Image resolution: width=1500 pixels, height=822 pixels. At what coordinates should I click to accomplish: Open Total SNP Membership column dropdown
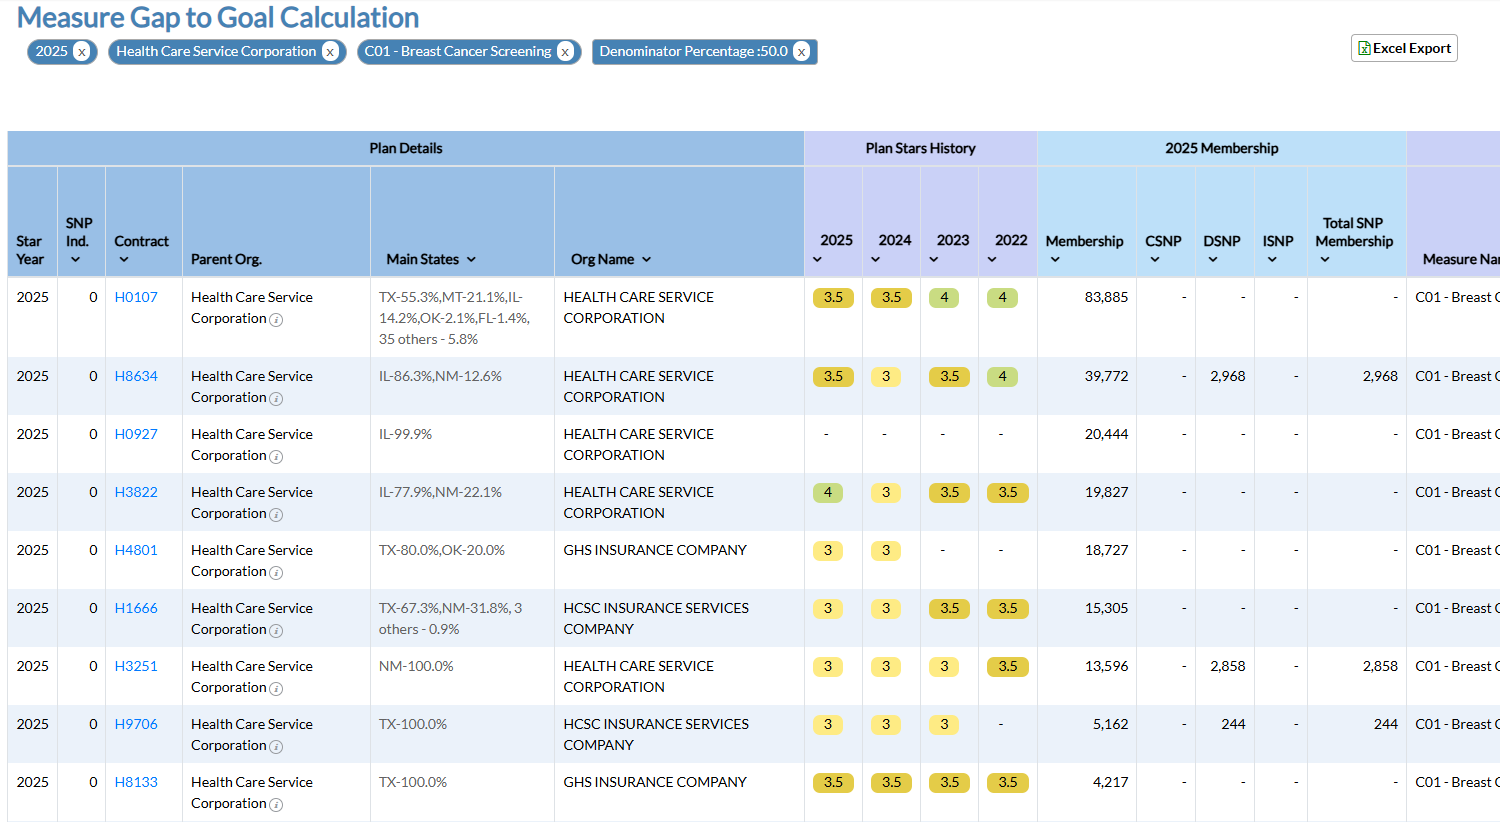coord(1325,260)
